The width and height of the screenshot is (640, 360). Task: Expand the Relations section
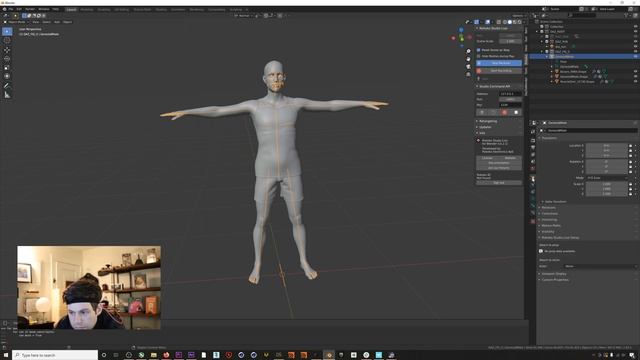point(549,207)
